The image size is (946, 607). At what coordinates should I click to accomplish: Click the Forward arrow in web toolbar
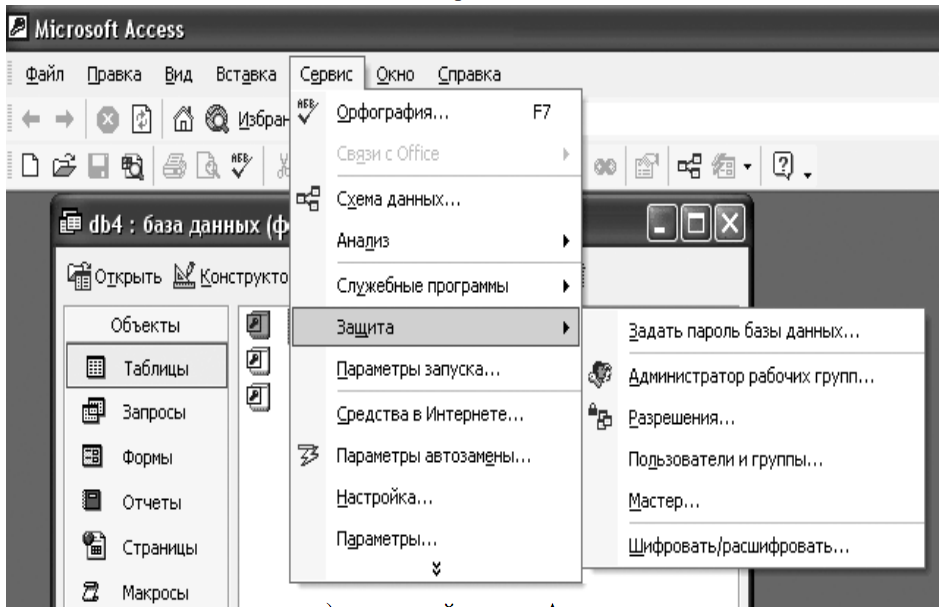point(65,119)
